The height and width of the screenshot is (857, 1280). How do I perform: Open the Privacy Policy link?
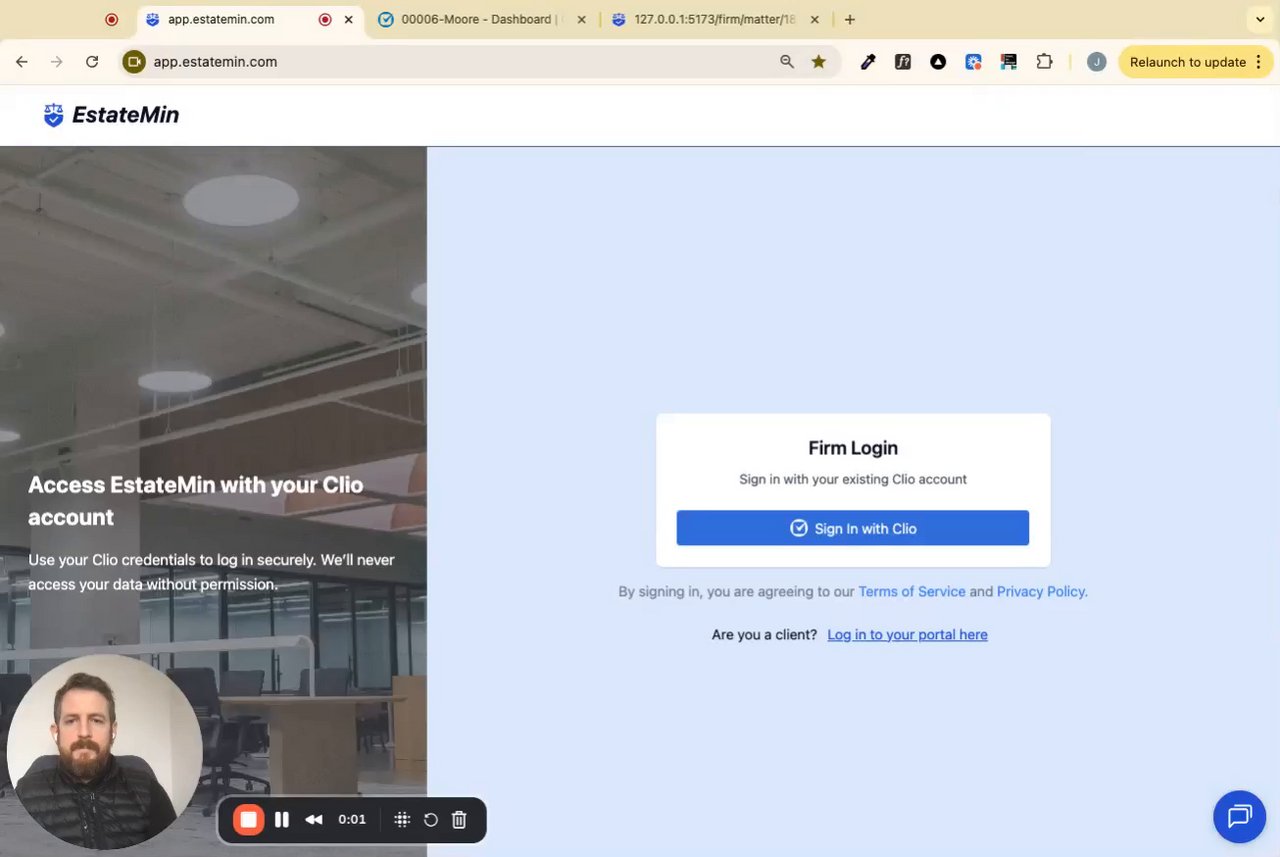[1040, 591]
